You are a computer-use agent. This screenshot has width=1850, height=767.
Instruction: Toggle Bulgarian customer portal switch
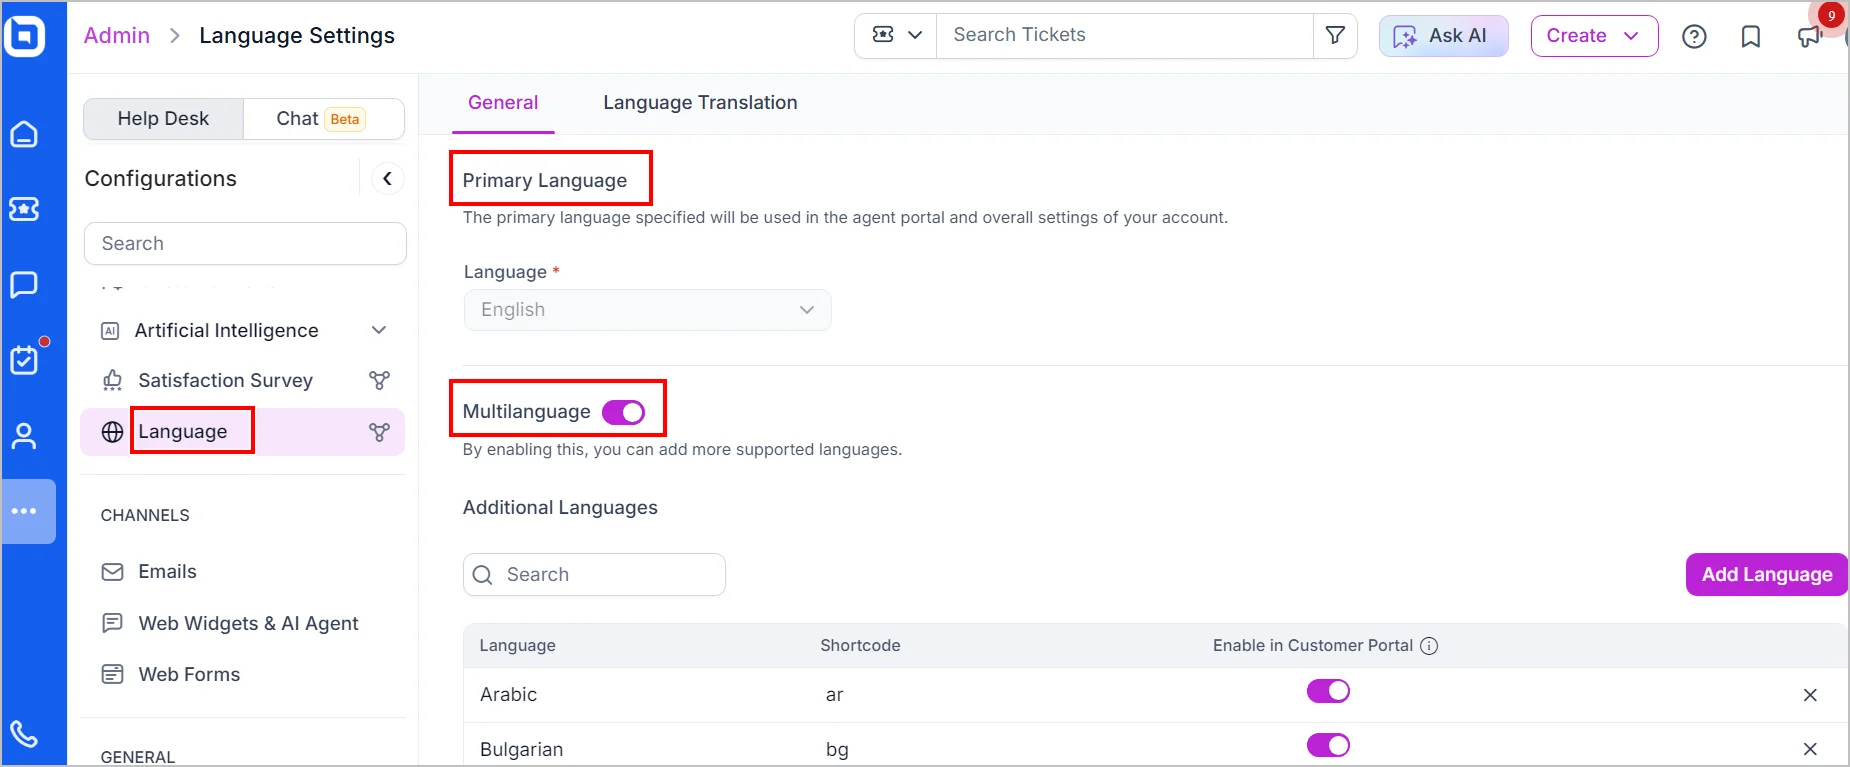pyautogui.click(x=1328, y=746)
